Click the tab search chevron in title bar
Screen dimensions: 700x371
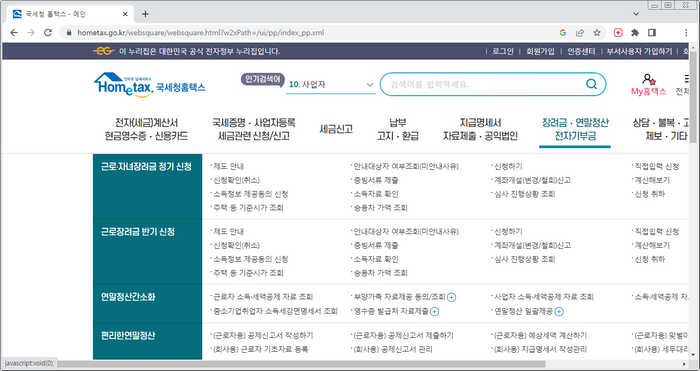point(636,14)
